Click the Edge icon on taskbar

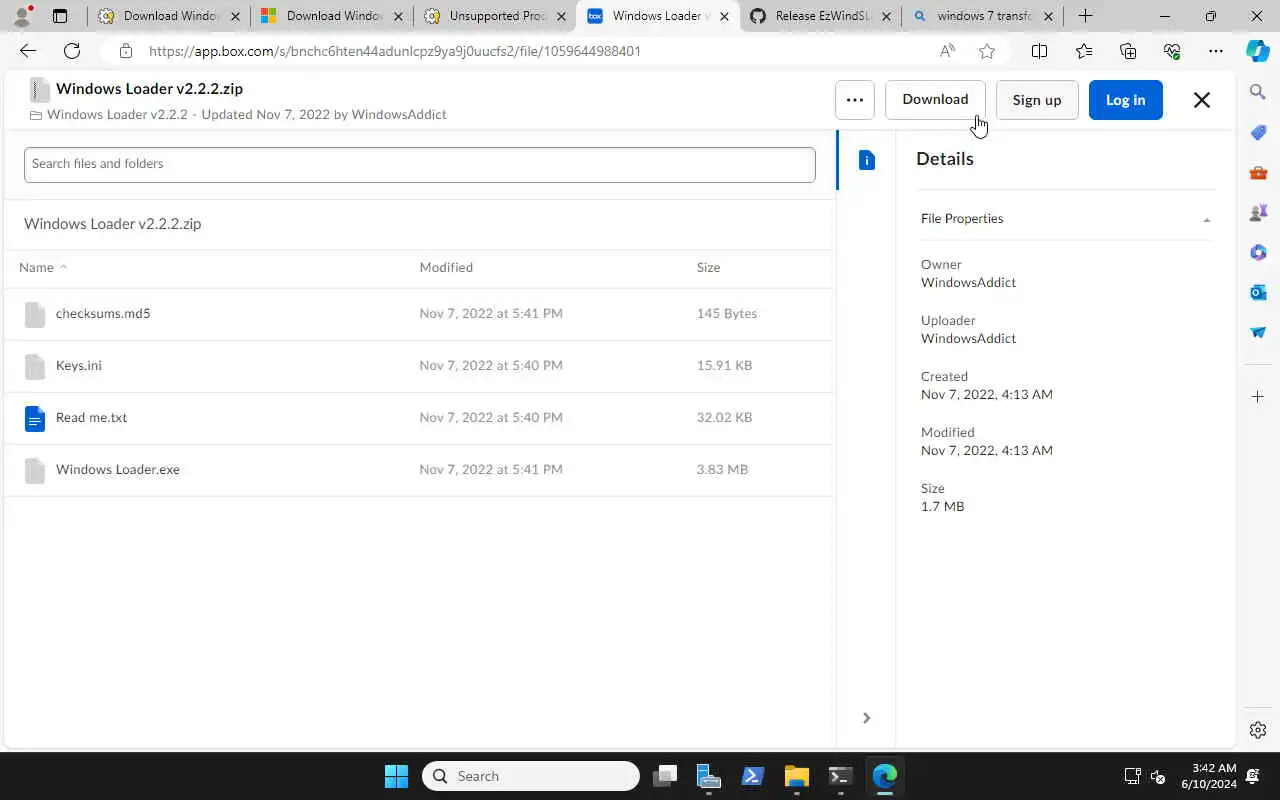(884, 776)
